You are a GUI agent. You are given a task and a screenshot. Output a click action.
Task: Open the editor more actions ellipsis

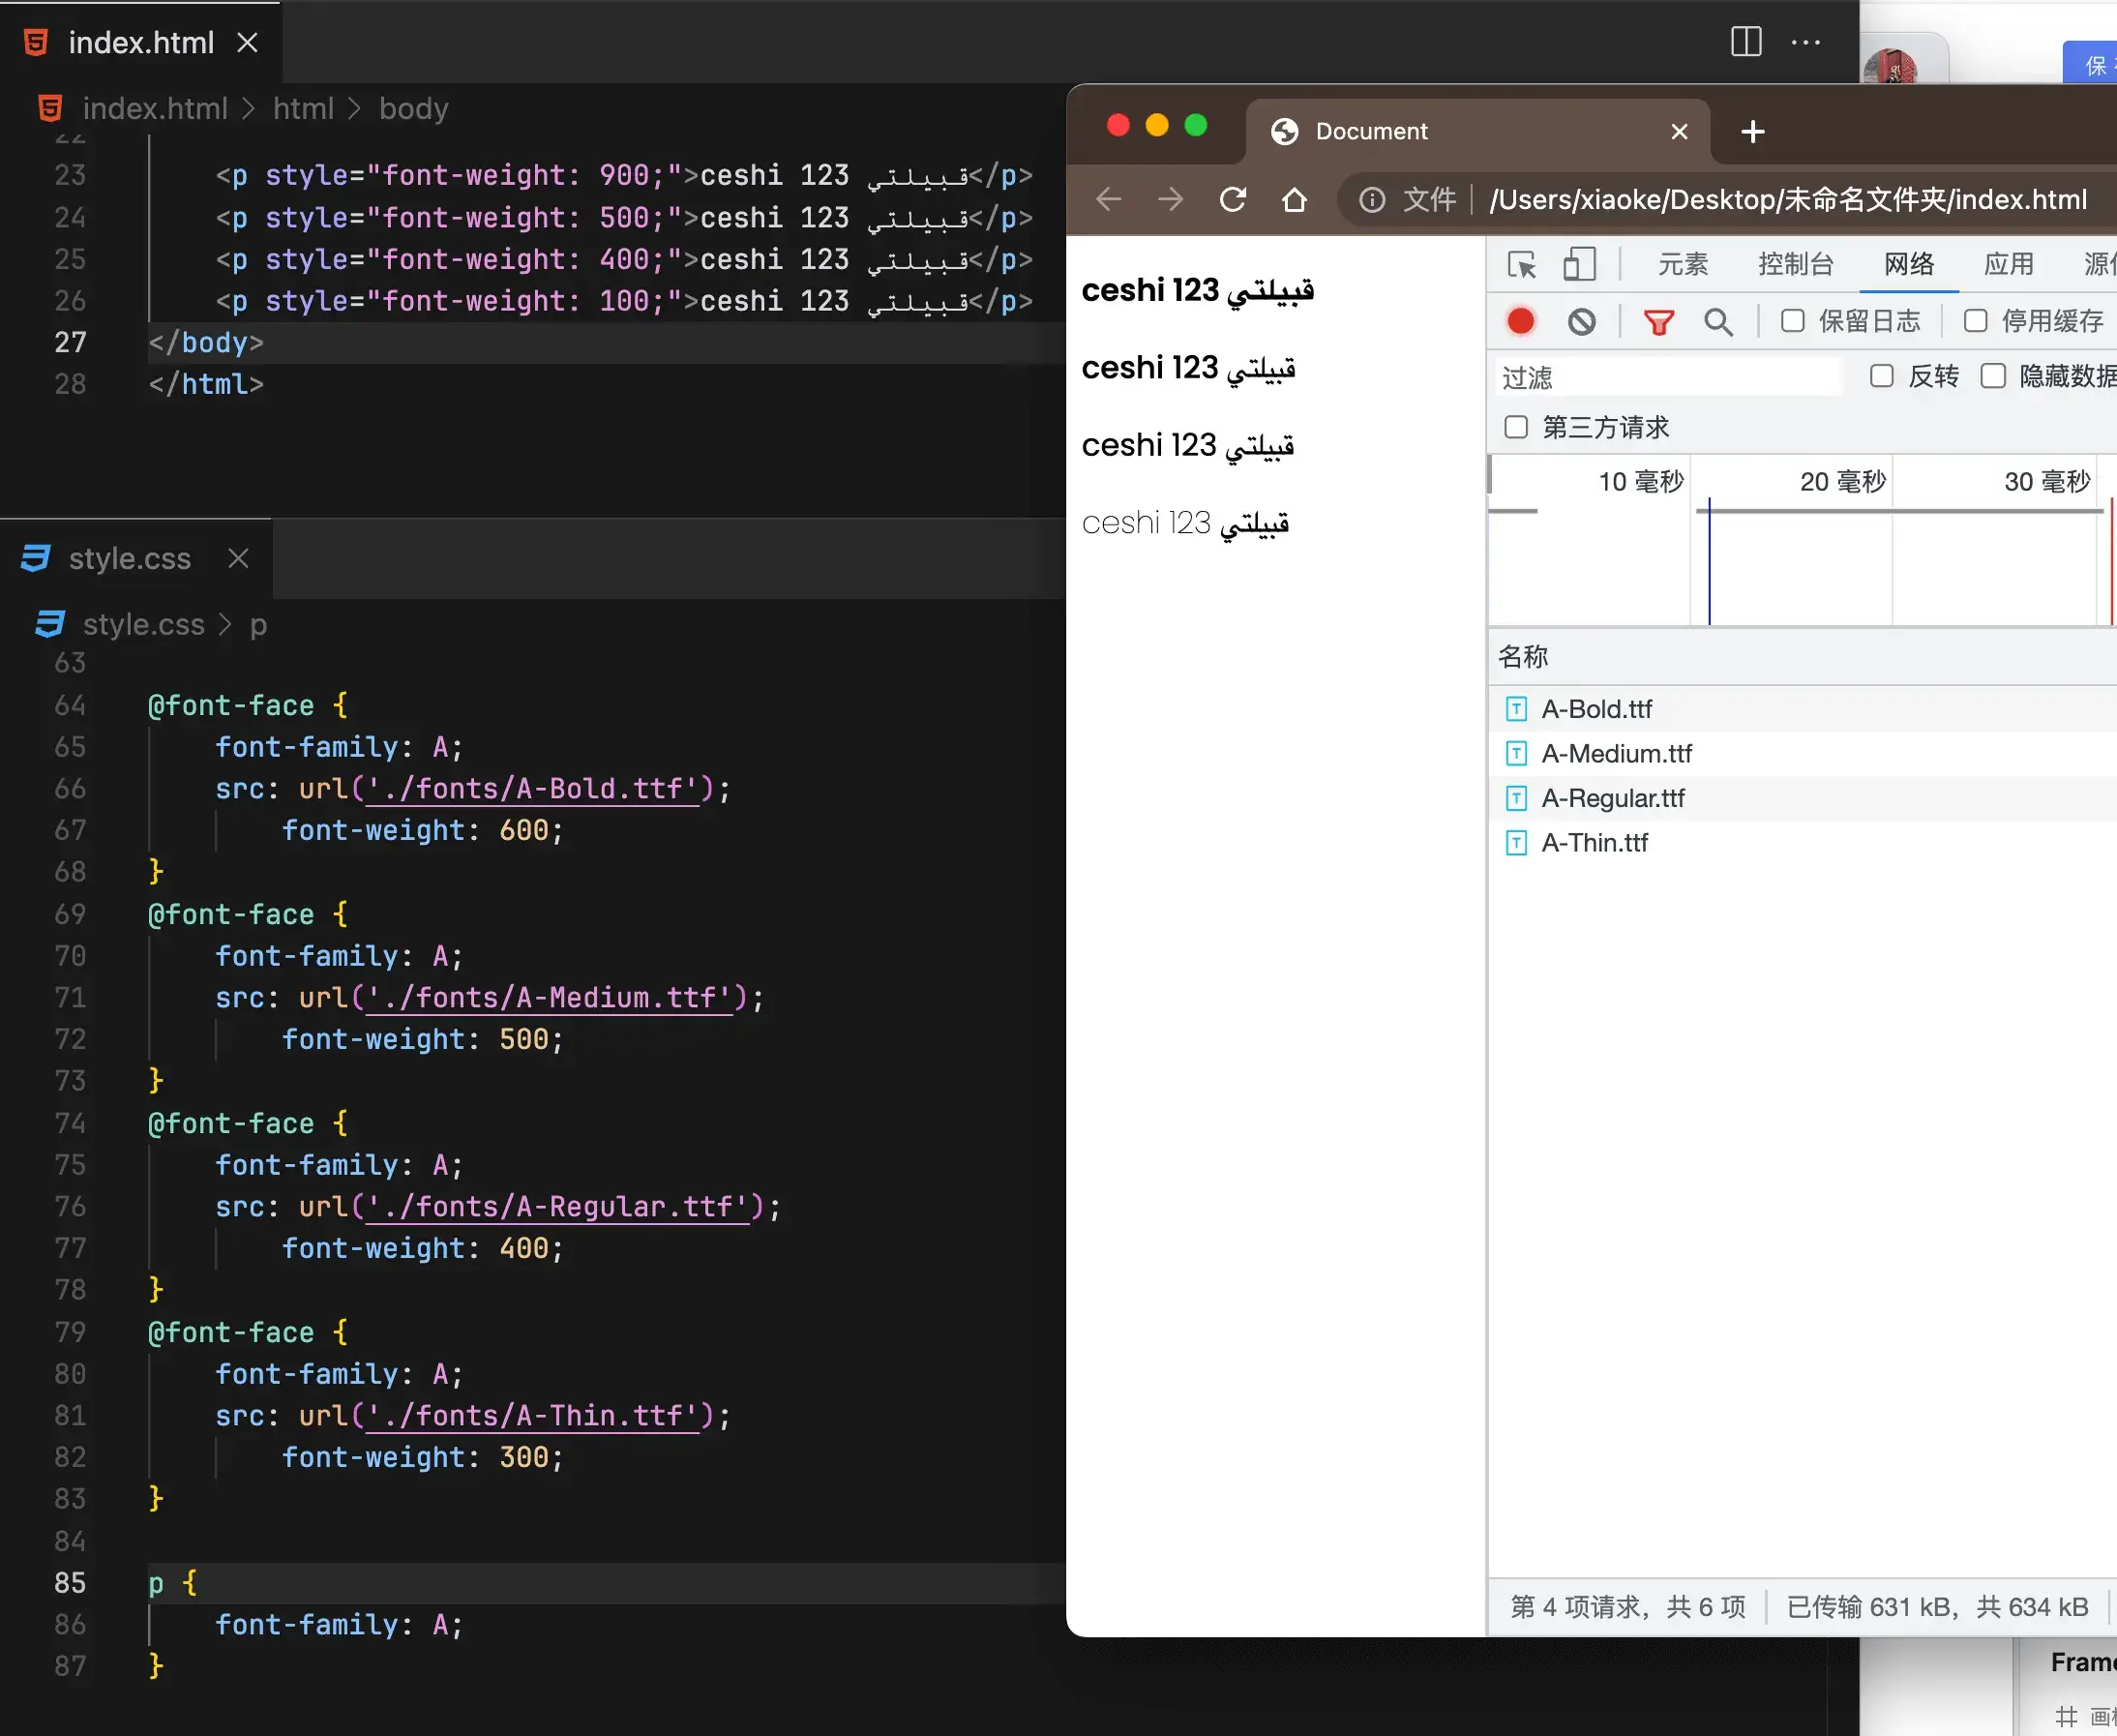click(x=1805, y=42)
